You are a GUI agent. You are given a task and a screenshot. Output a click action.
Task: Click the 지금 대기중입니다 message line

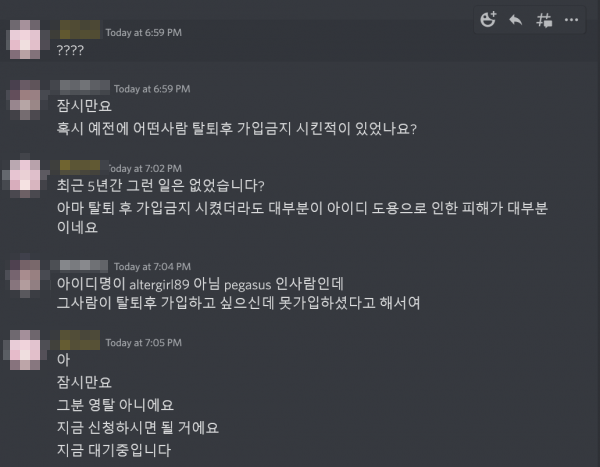[x=114, y=450]
